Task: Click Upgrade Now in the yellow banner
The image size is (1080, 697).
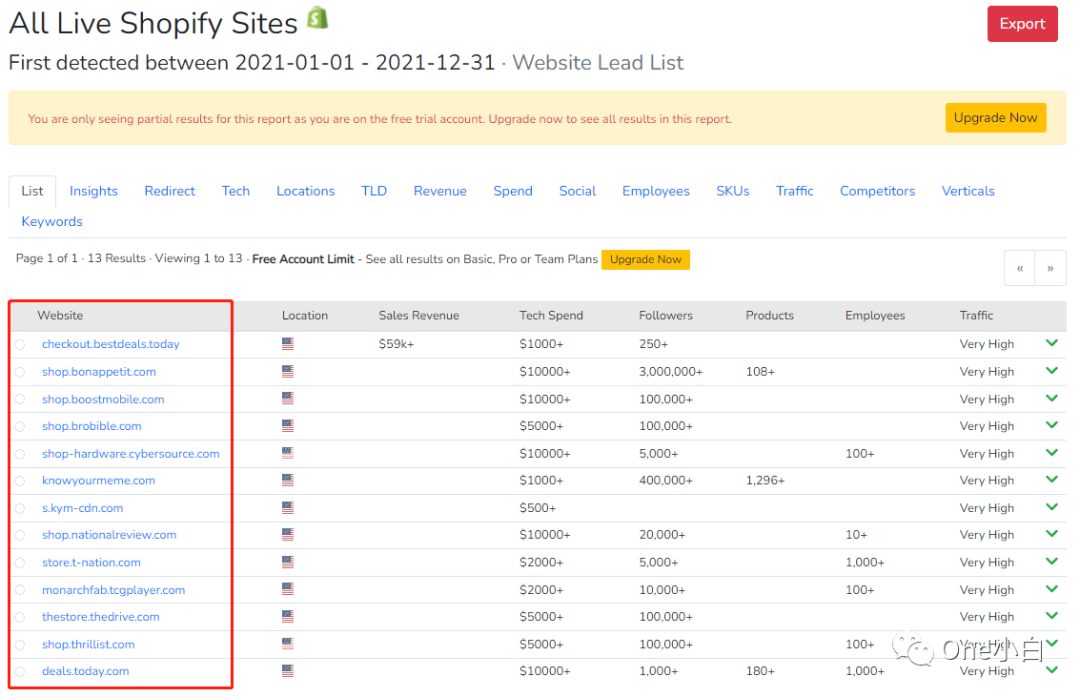Action: pyautogui.click(x=995, y=118)
